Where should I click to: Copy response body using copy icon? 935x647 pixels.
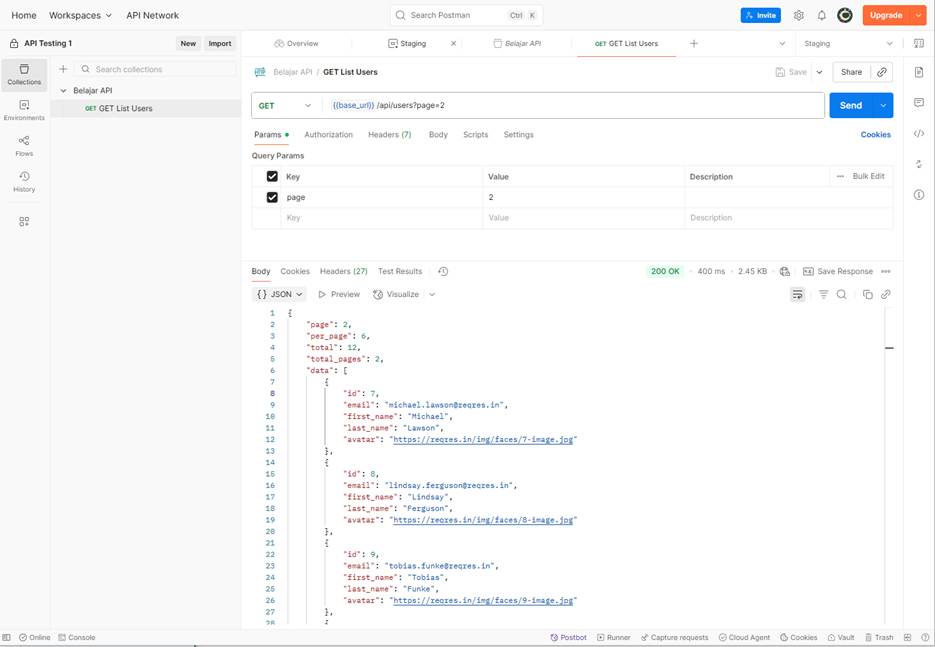(x=867, y=295)
